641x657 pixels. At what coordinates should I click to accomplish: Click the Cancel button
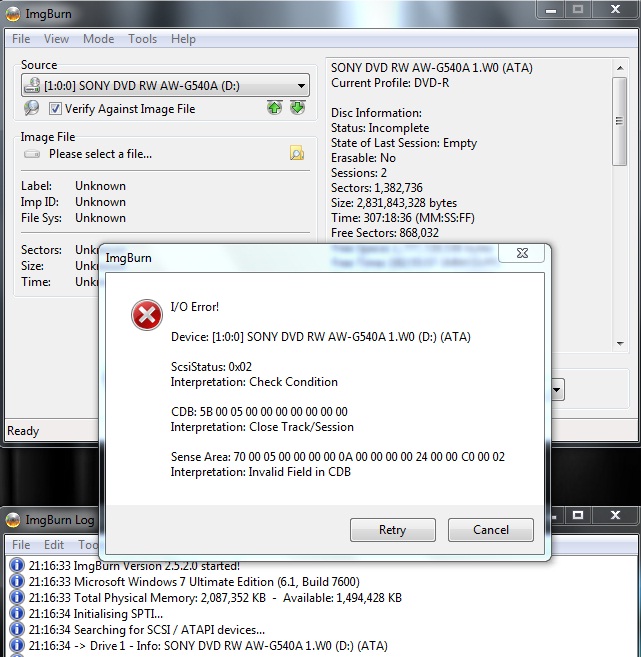(491, 530)
